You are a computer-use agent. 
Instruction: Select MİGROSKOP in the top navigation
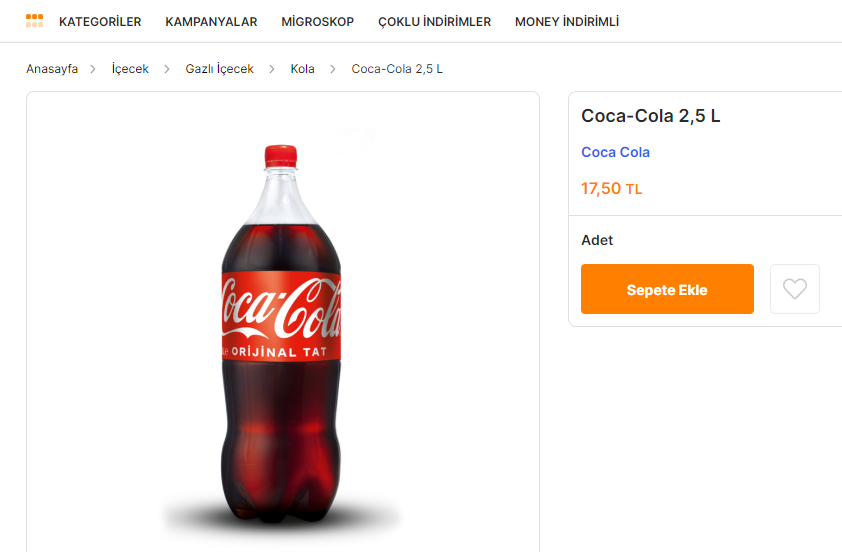(x=317, y=21)
